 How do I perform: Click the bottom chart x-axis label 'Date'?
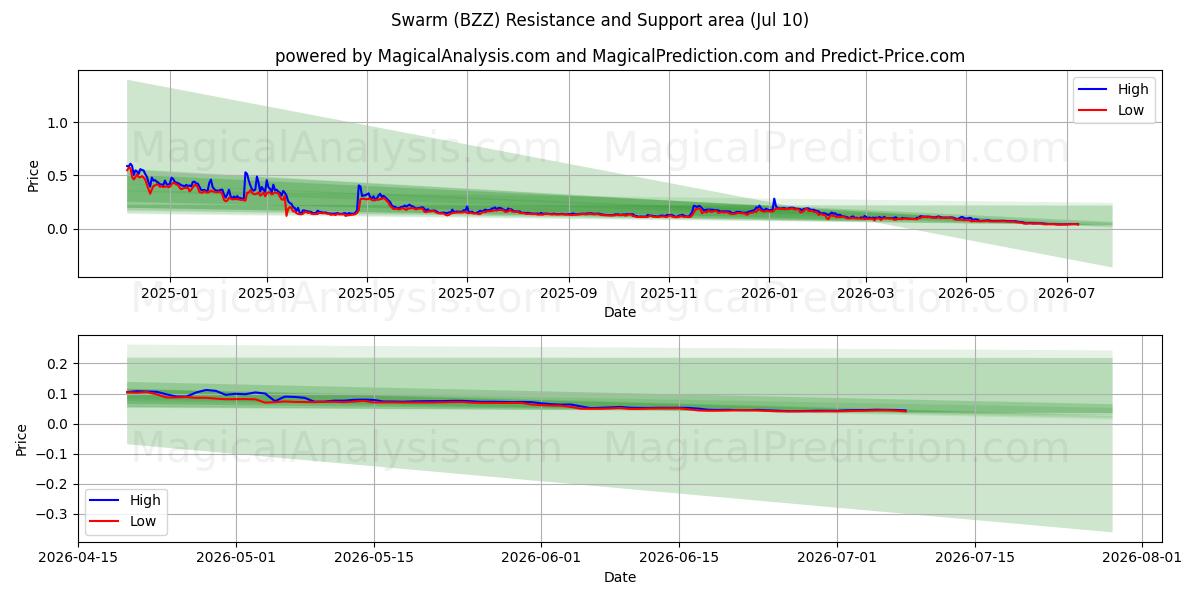point(620,577)
